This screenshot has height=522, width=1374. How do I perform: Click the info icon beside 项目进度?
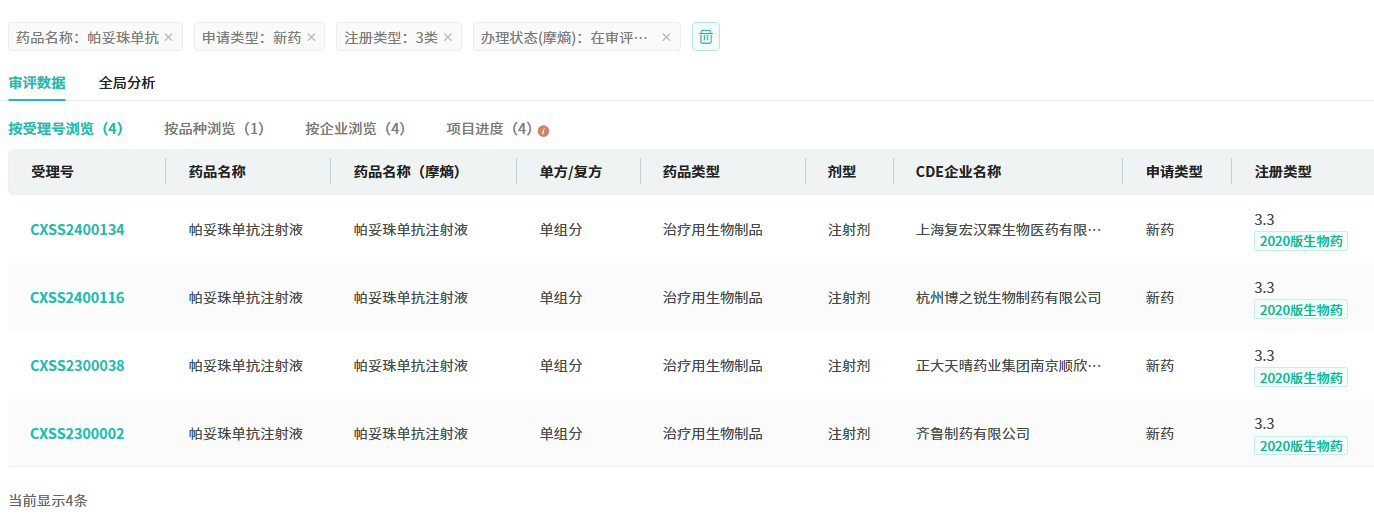point(544,131)
